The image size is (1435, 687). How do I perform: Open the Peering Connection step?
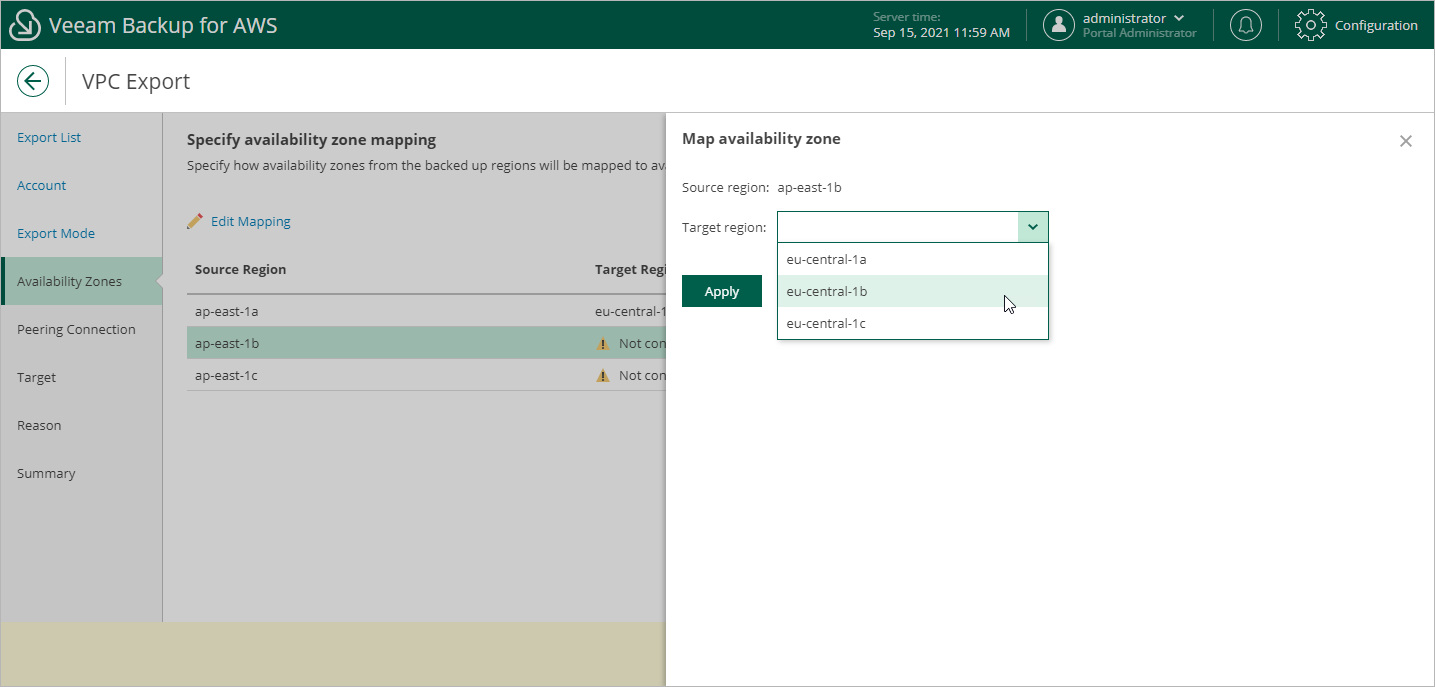76,330
